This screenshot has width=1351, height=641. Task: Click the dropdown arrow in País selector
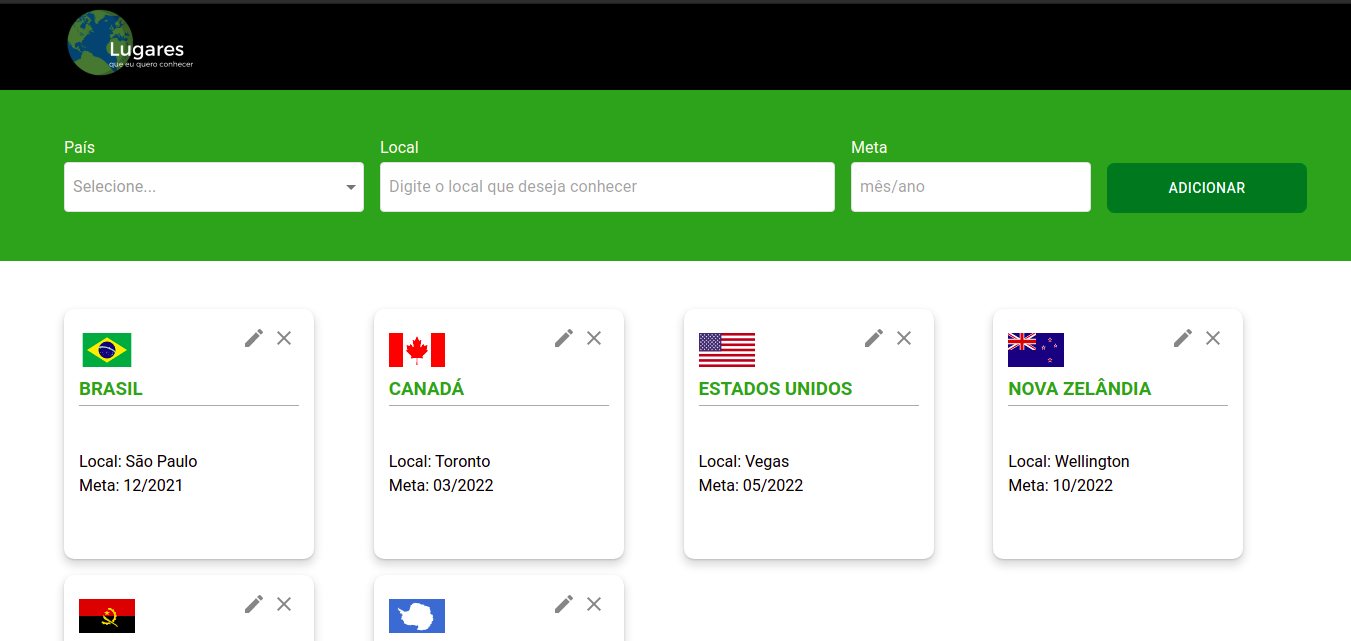pyautogui.click(x=351, y=187)
